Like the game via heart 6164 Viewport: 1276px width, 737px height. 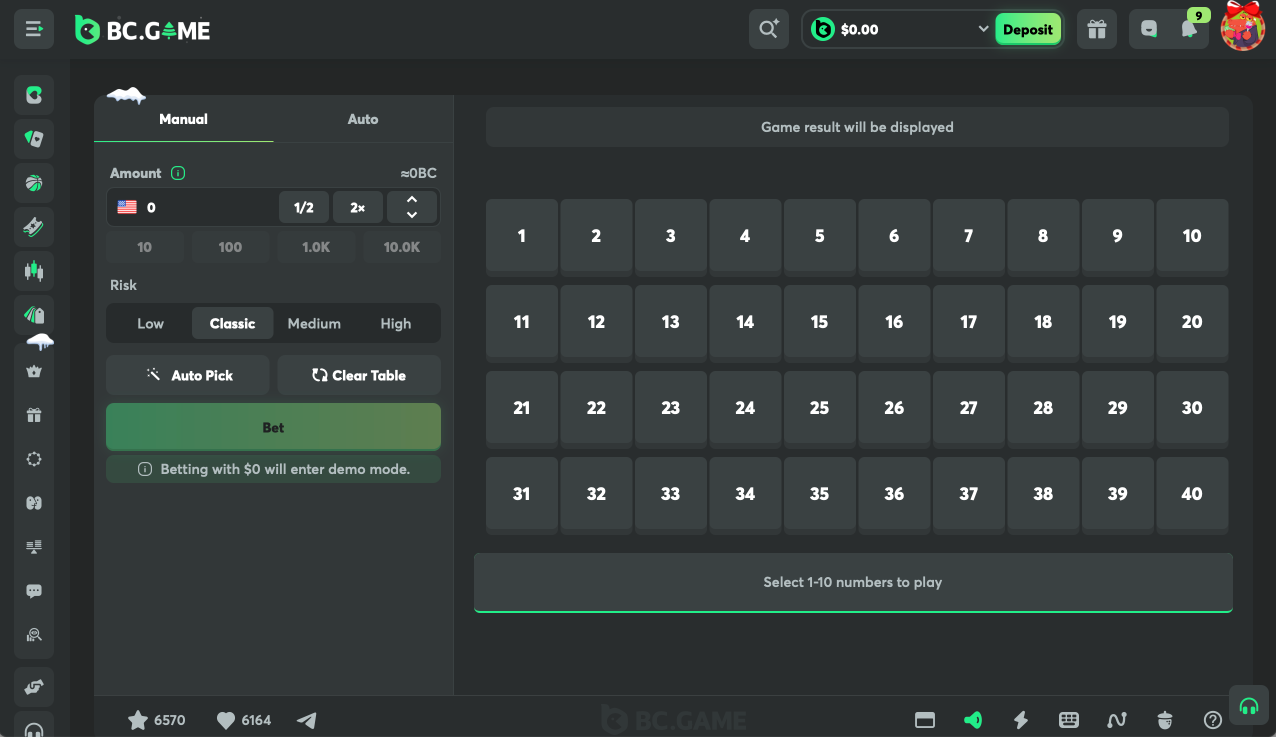[244, 720]
